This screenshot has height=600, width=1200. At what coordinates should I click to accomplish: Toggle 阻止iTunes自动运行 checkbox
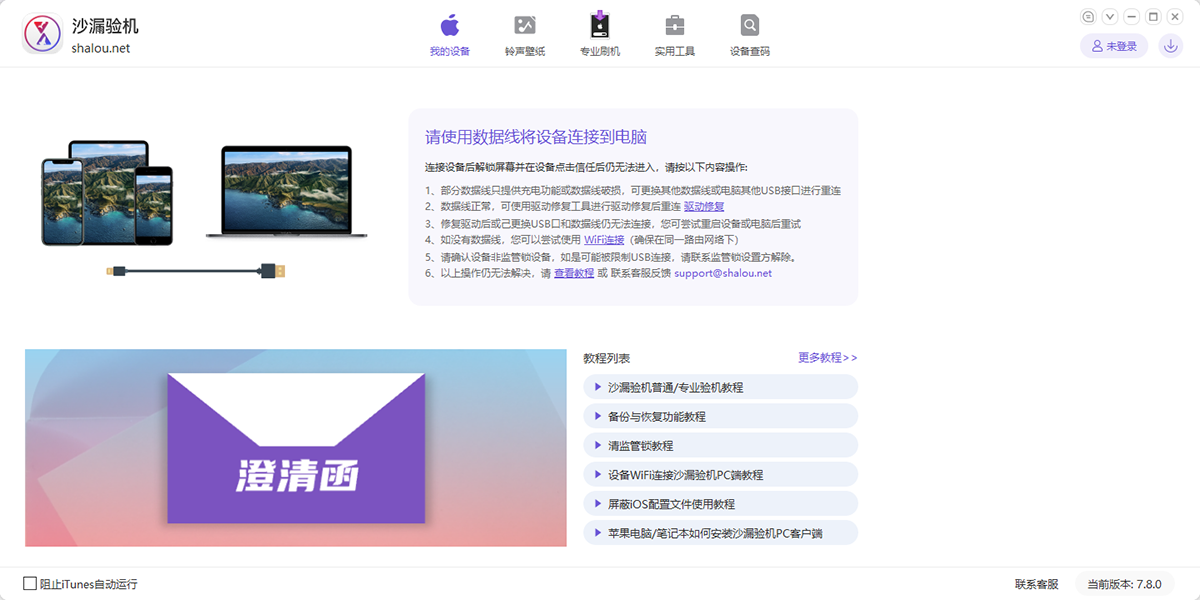(30, 583)
